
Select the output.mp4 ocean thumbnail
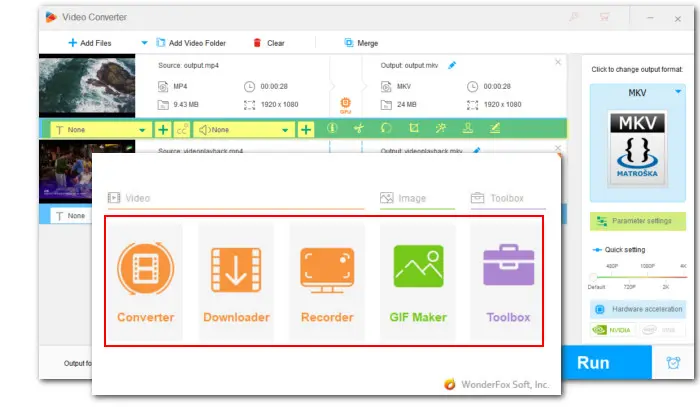87,86
